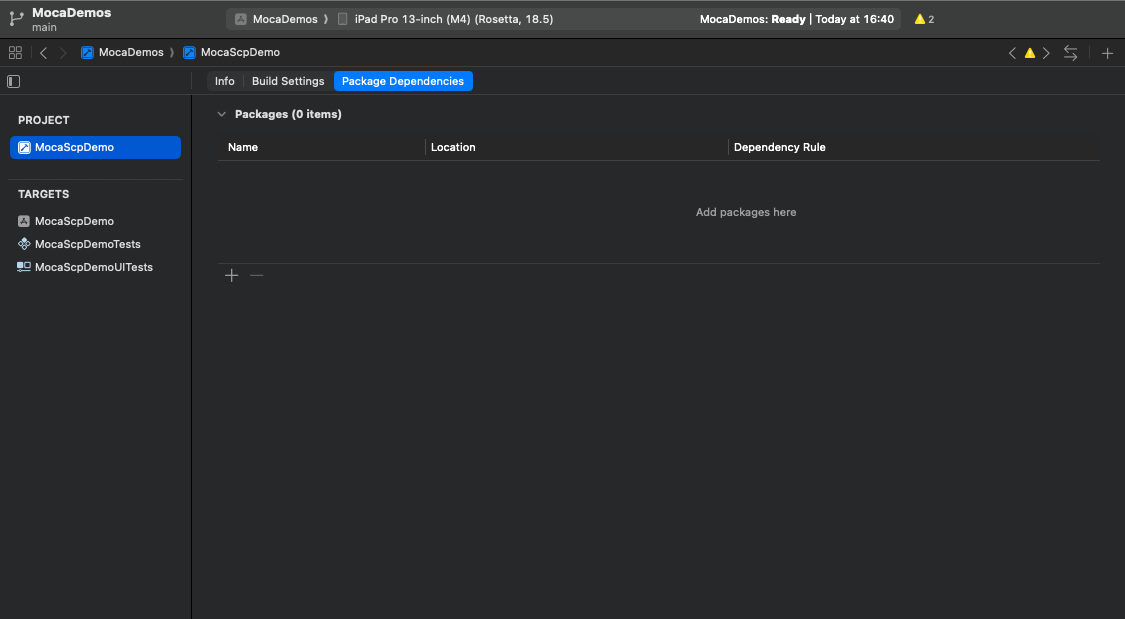The image size is (1125, 619).
Task: Click the MocaDemos project icon in the breadcrumb
Action: (x=87, y=52)
